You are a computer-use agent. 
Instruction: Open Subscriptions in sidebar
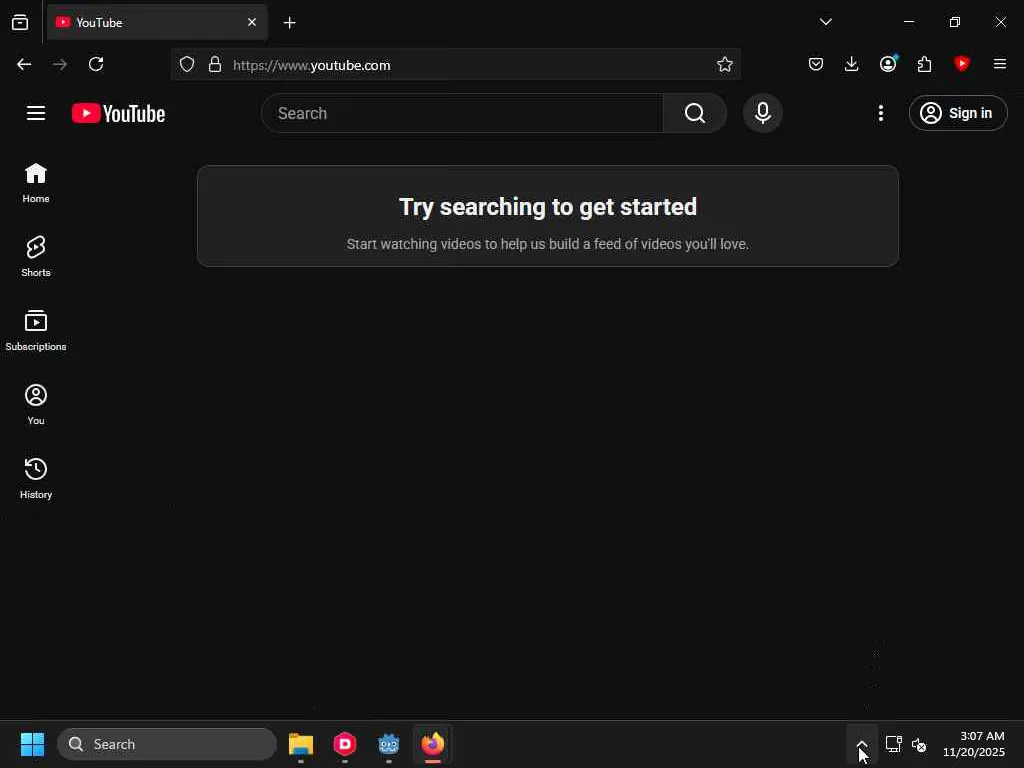(x=36, y=330)
